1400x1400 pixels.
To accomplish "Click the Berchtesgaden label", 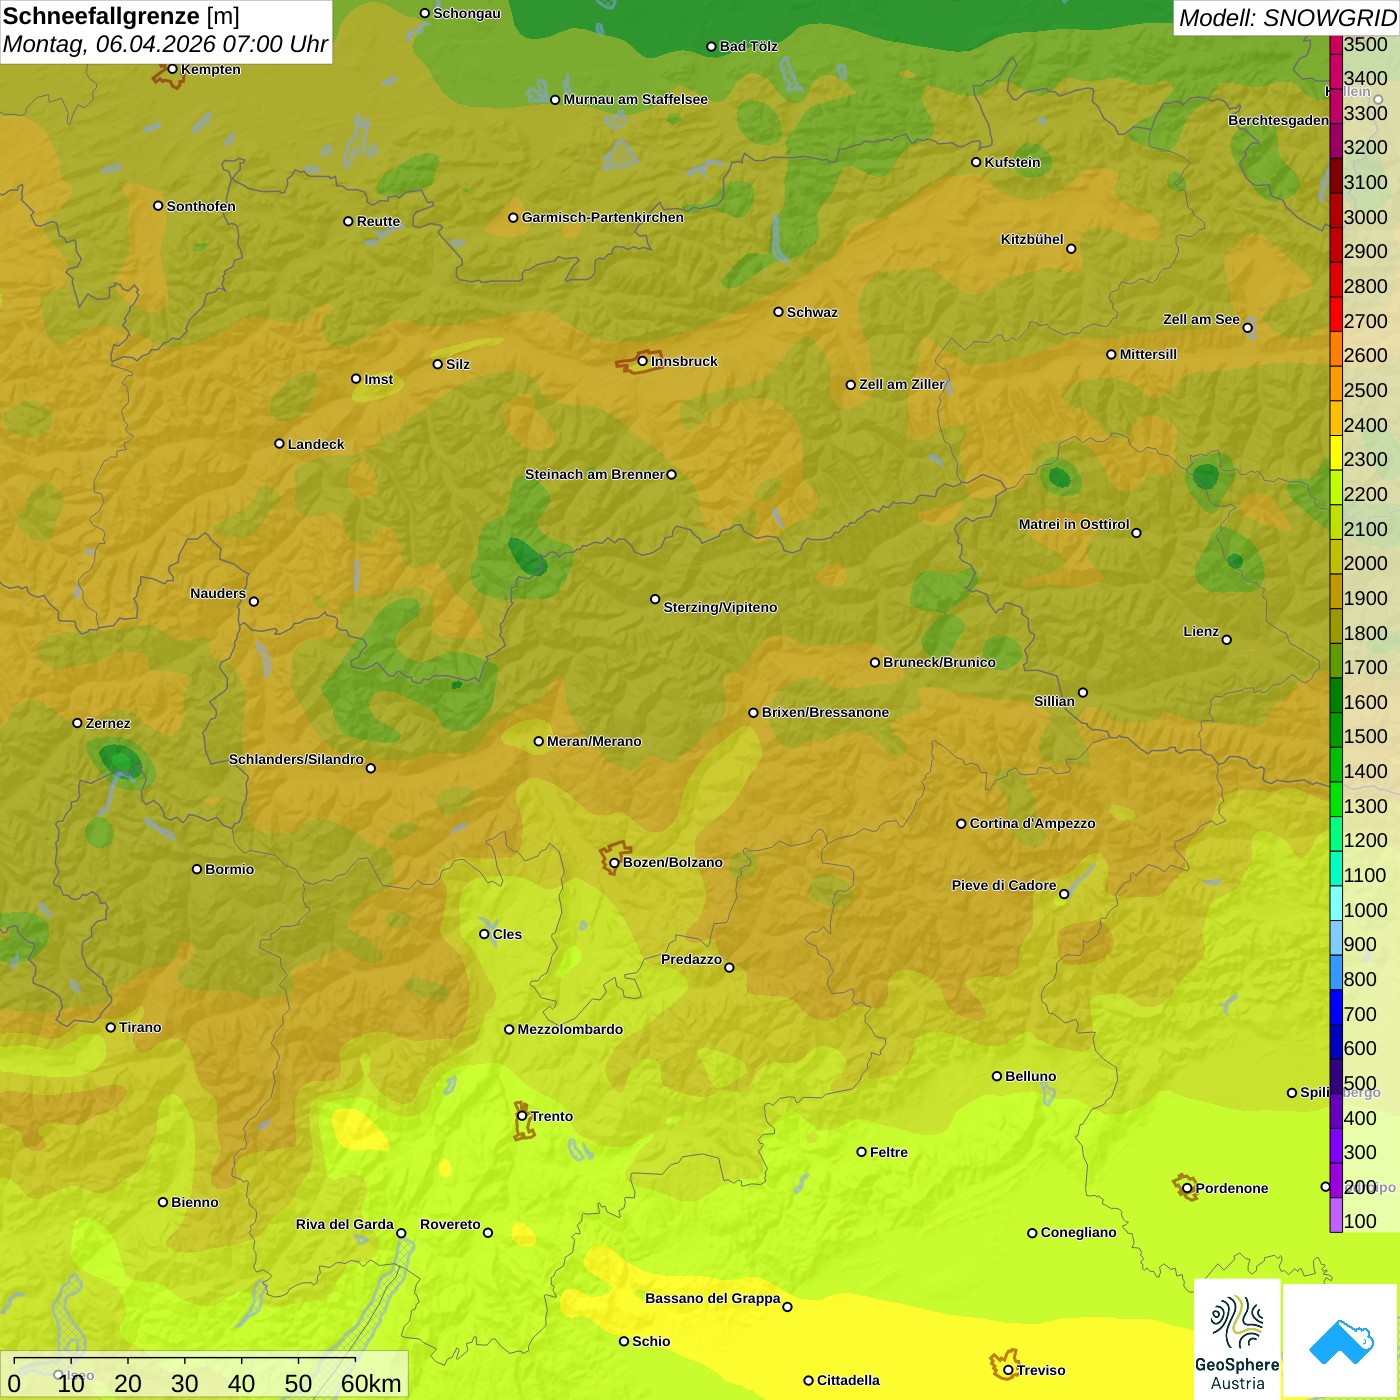I will [x=1278, y=120].
